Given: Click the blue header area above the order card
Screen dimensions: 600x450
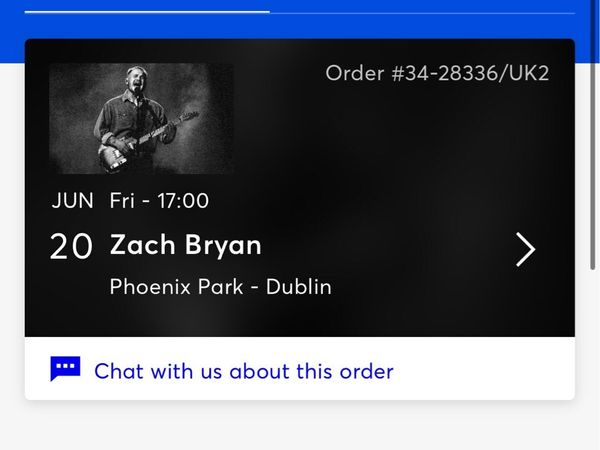Looking at the screenshot, I should (300, 27).
